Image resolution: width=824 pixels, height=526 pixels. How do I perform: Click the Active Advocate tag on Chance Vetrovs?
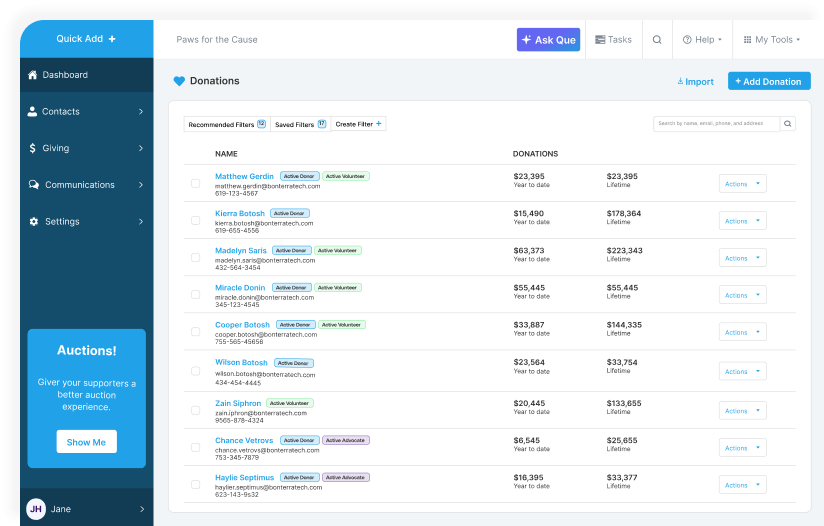pos(346,440)
